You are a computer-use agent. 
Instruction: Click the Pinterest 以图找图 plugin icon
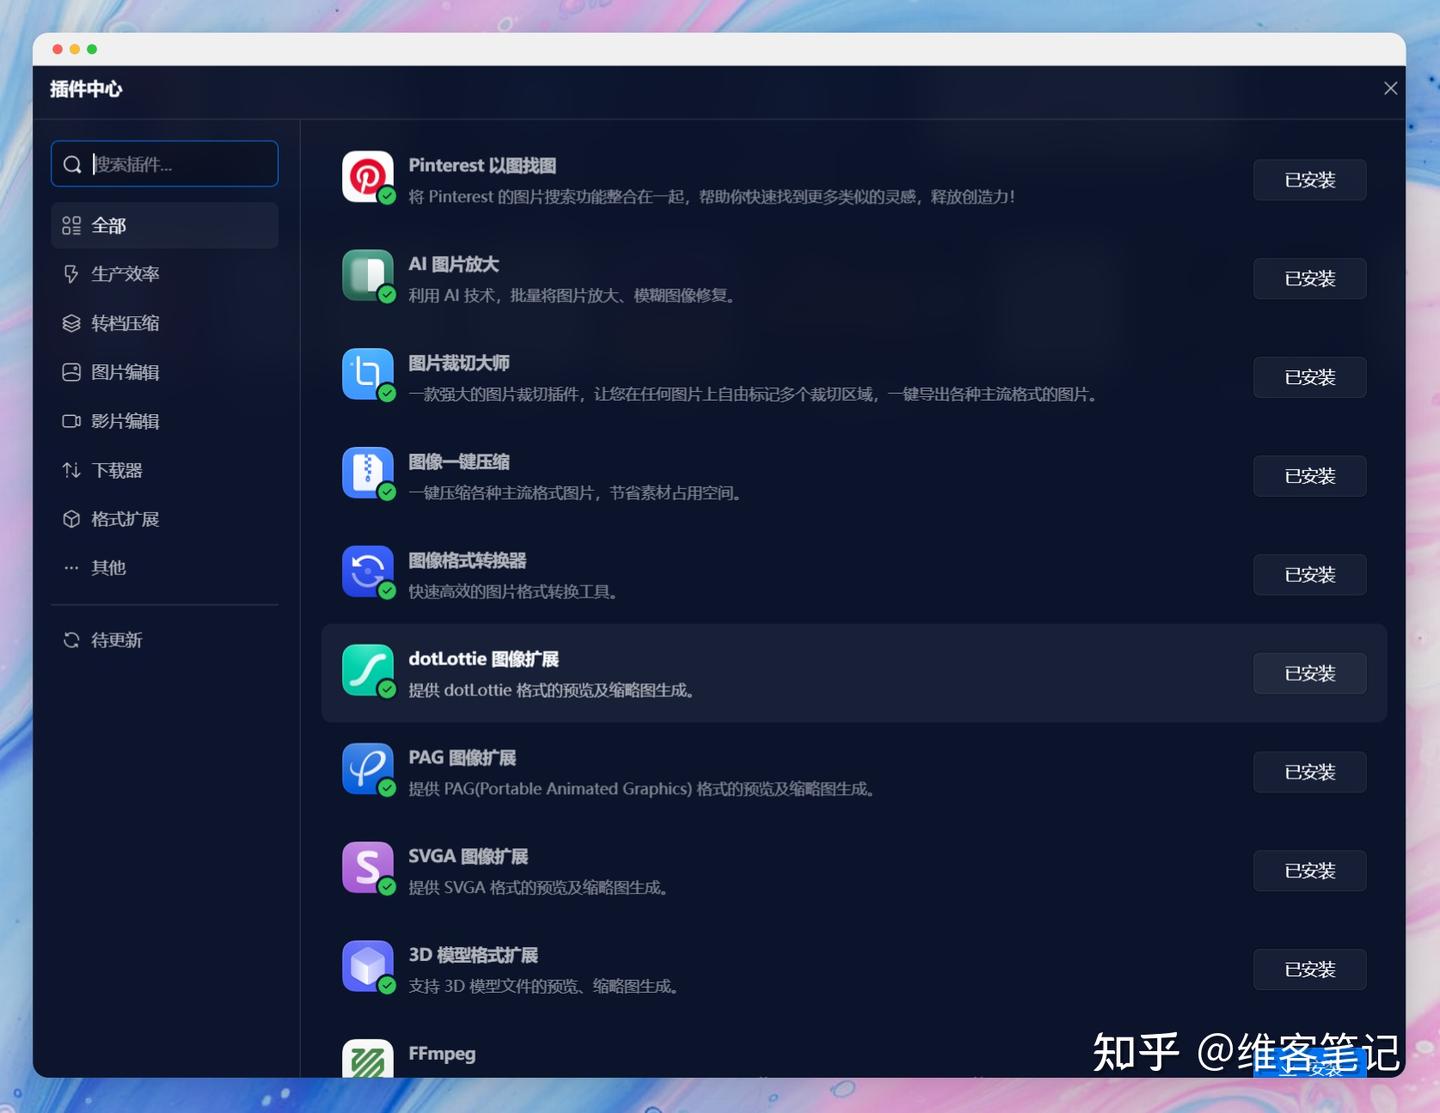point(368,177)
